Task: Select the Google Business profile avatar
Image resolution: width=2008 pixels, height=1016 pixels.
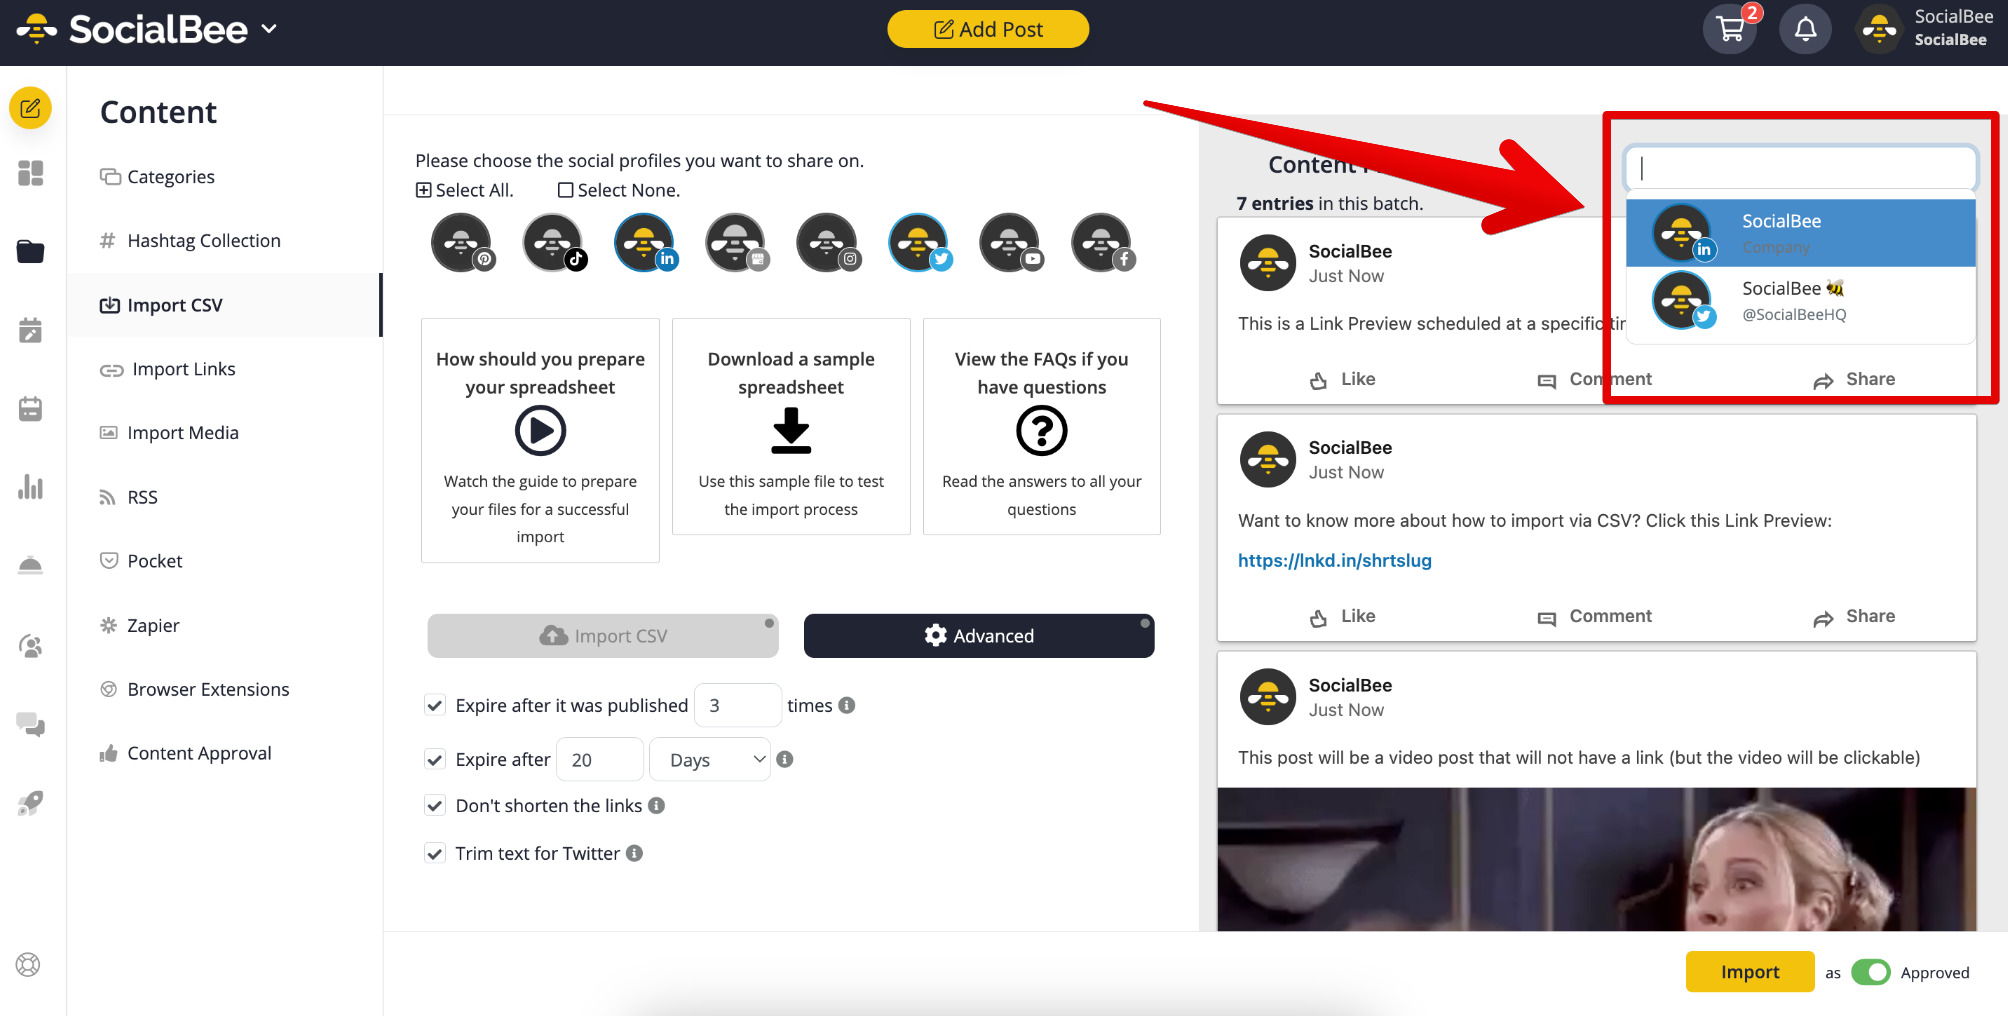Action: click(x=736, y=242)
